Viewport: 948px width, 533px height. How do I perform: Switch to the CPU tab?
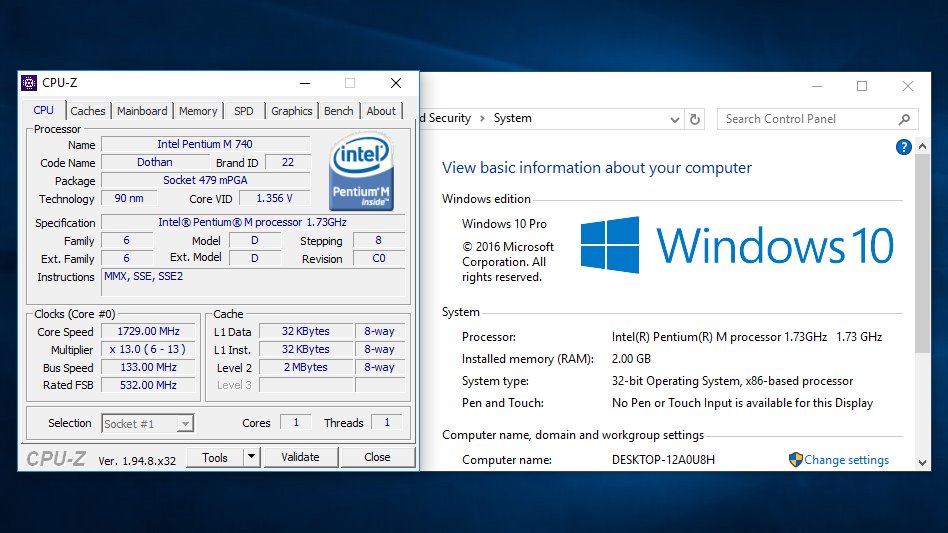click(x=44, y=111)
